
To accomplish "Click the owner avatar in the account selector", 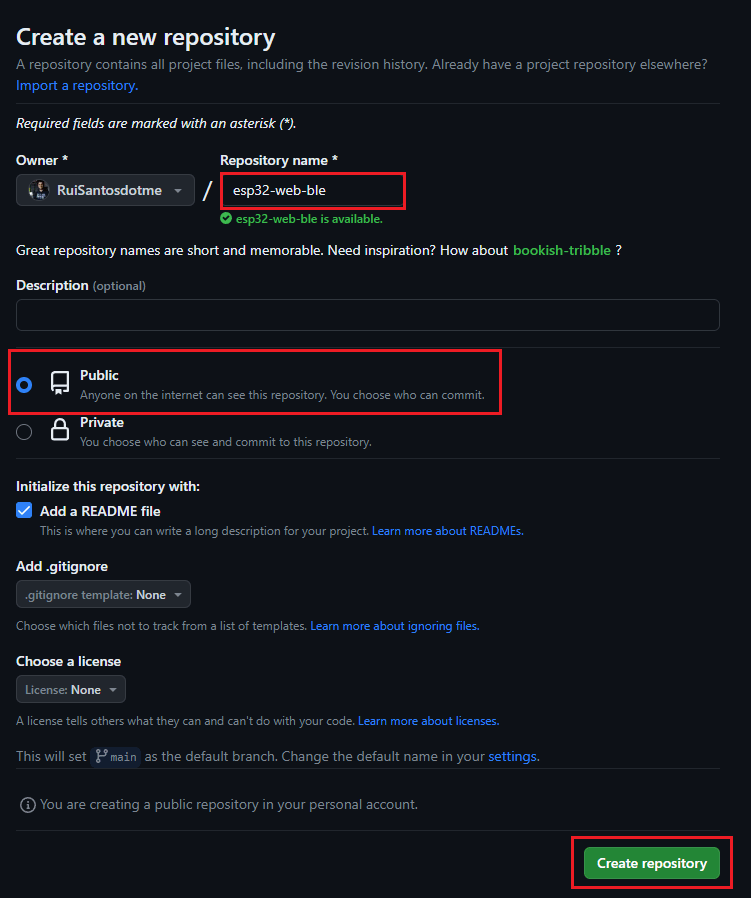I will [x=39, y=190].
